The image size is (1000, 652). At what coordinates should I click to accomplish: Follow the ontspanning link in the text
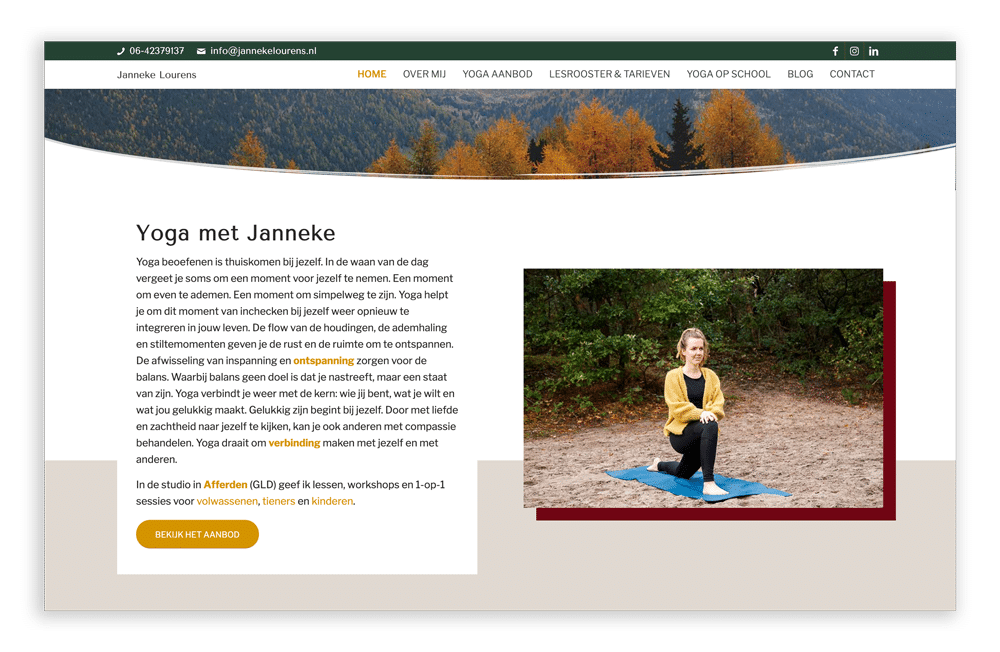pyautogui.click(x=323, y=360)
